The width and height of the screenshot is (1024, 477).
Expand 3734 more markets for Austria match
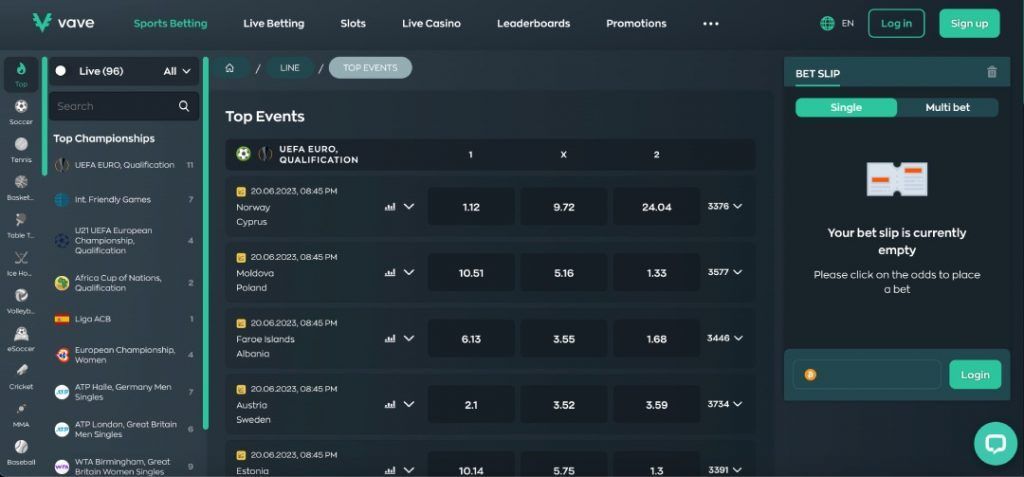[x=725, y=404]
